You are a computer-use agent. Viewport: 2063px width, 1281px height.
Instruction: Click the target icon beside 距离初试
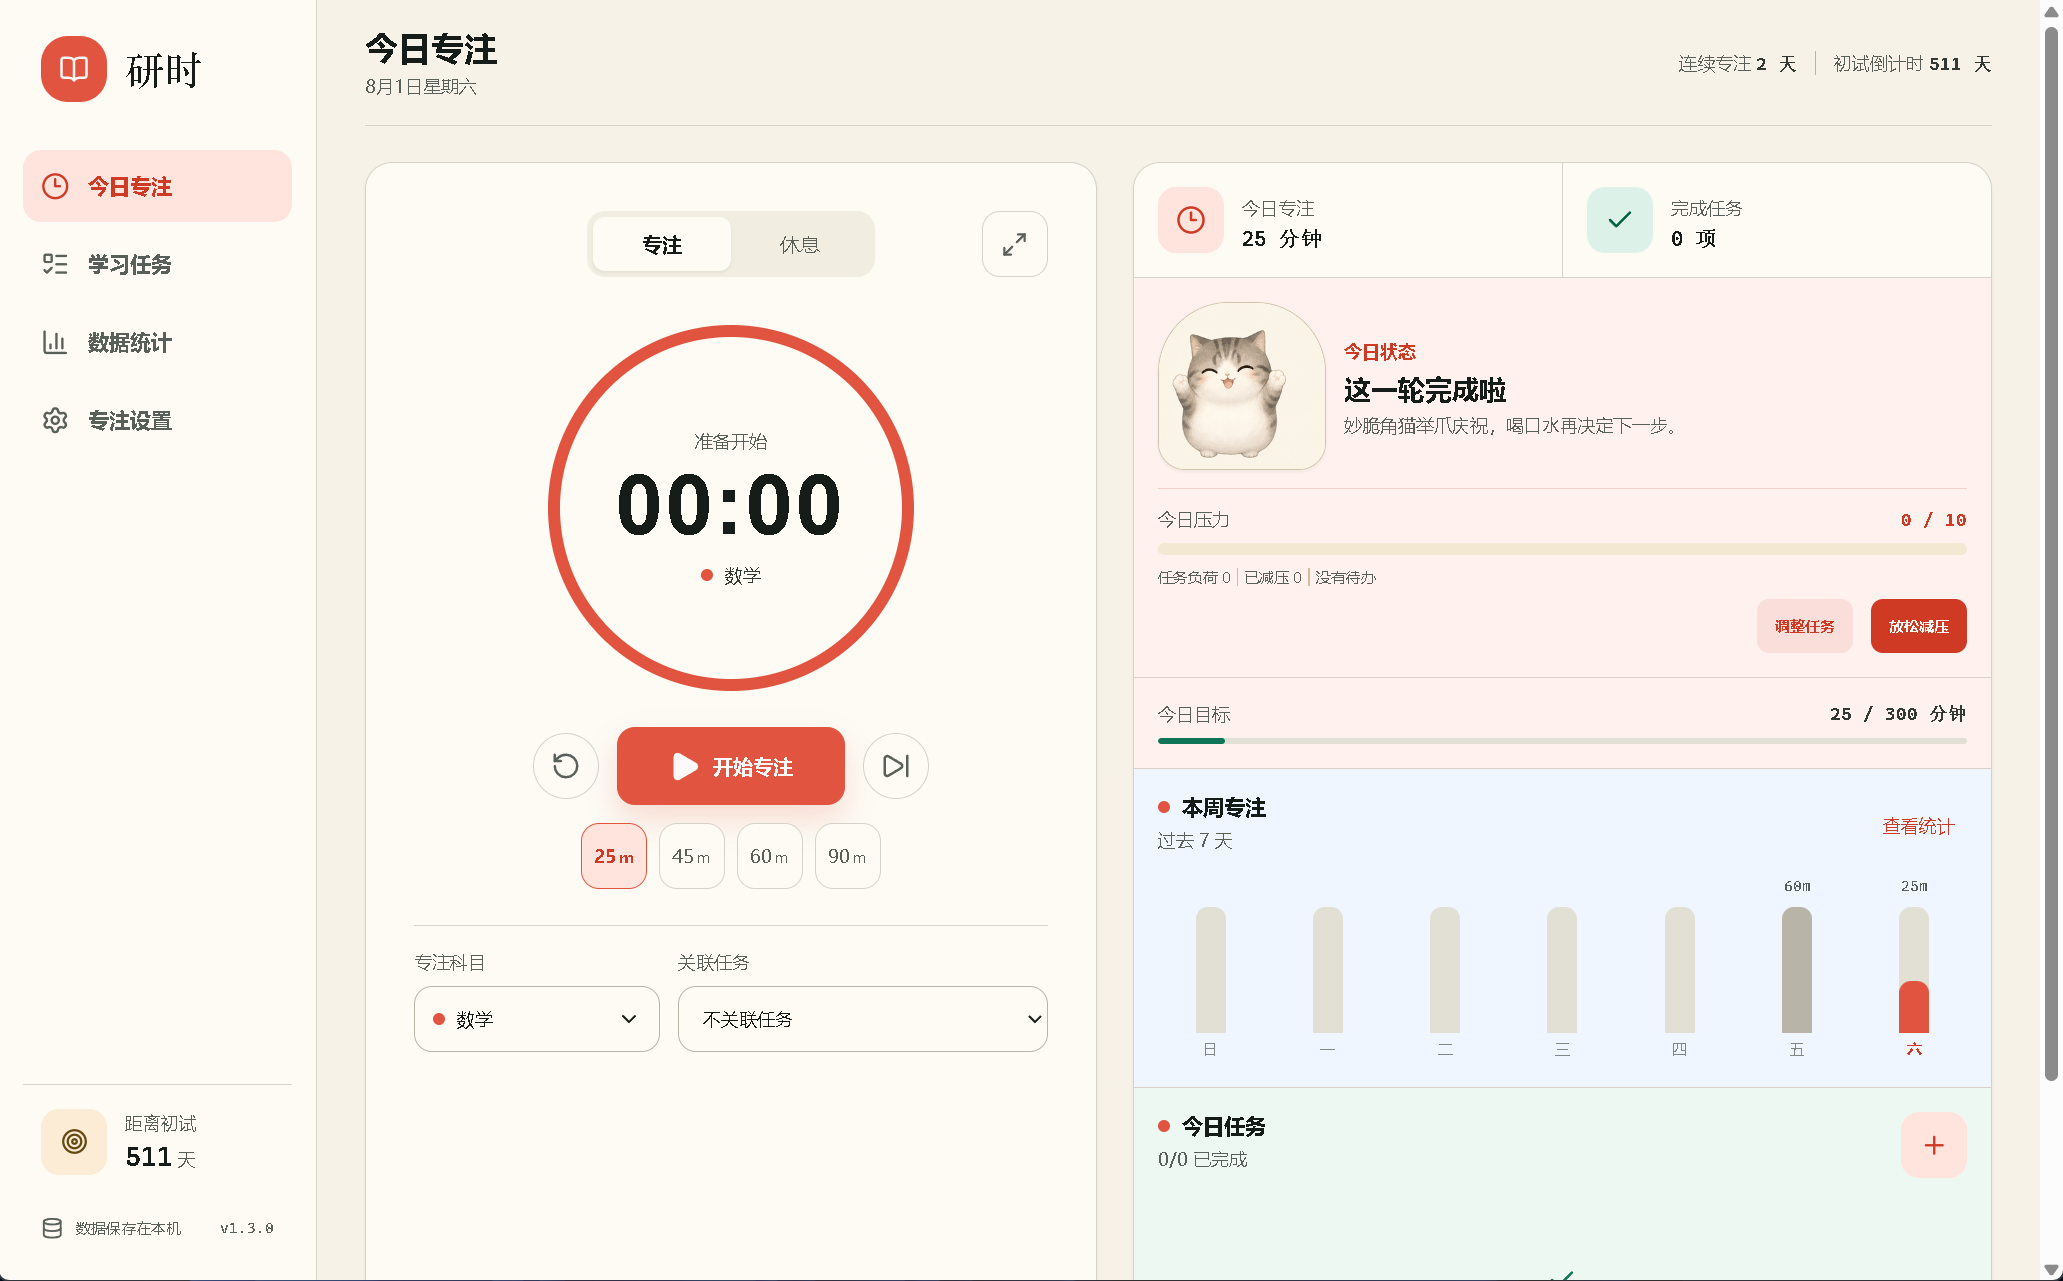coord(74,1141)
